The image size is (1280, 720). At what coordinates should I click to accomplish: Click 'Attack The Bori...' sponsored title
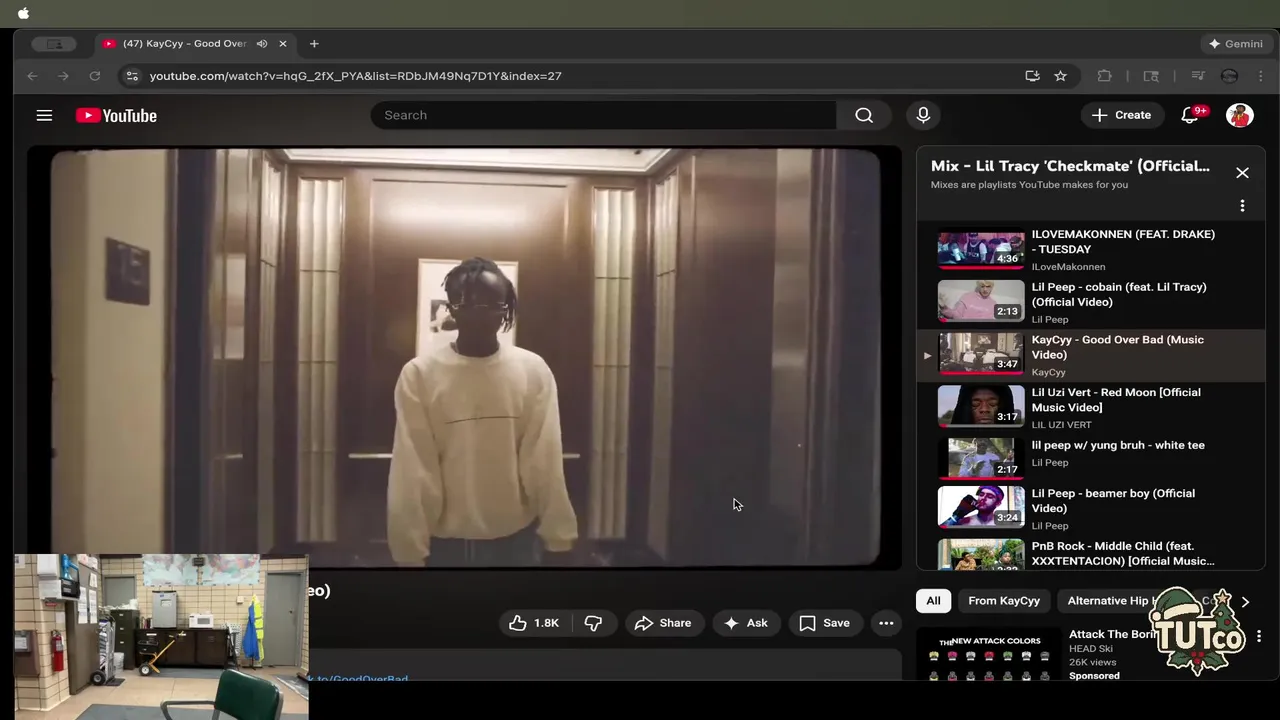[x=1112, y=634]
